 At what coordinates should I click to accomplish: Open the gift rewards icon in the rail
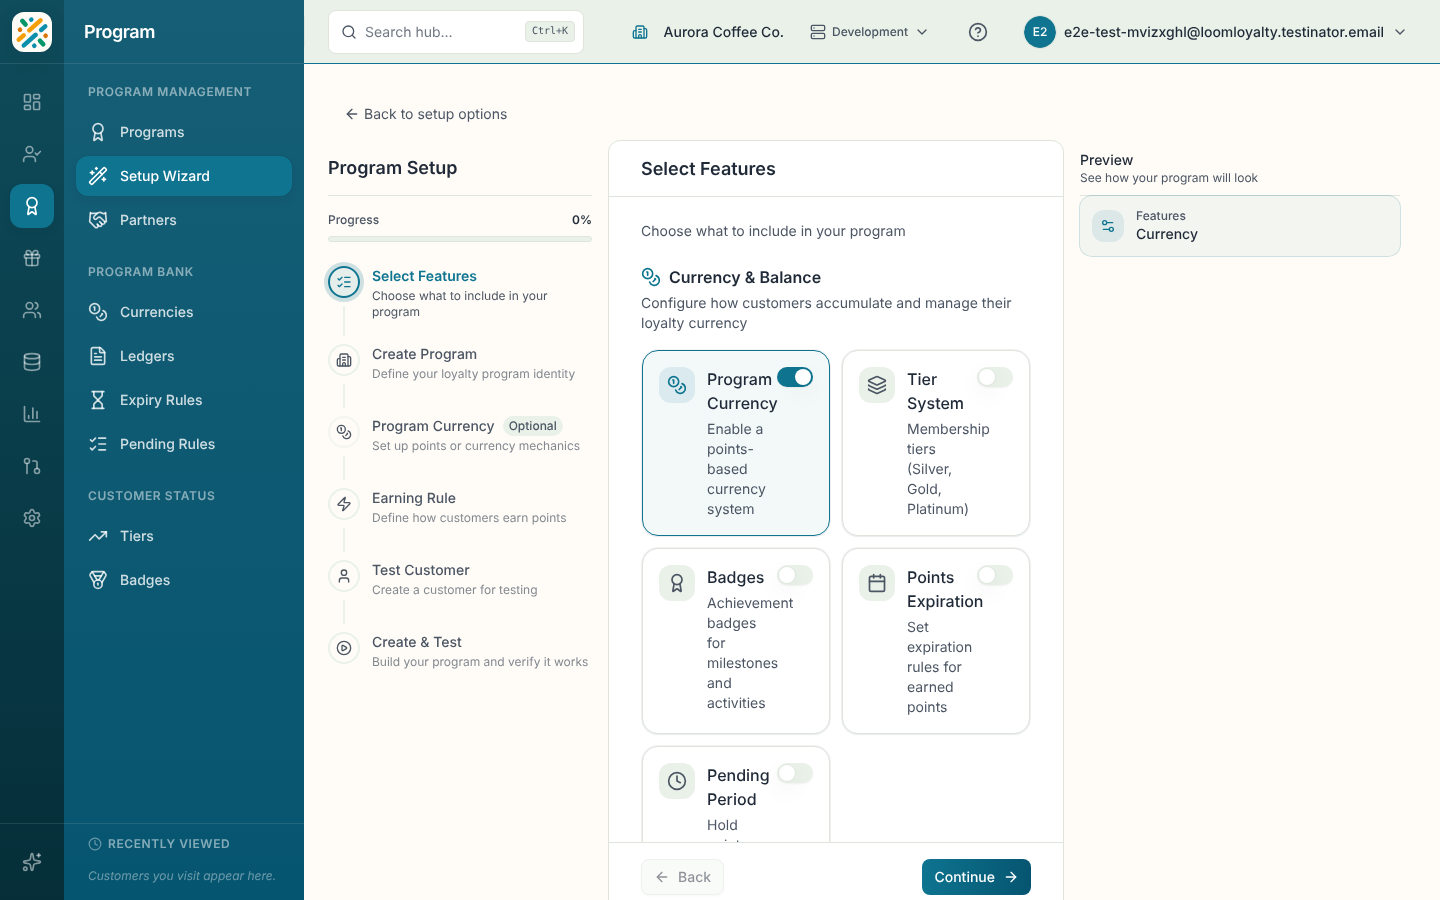click(32, 258)
